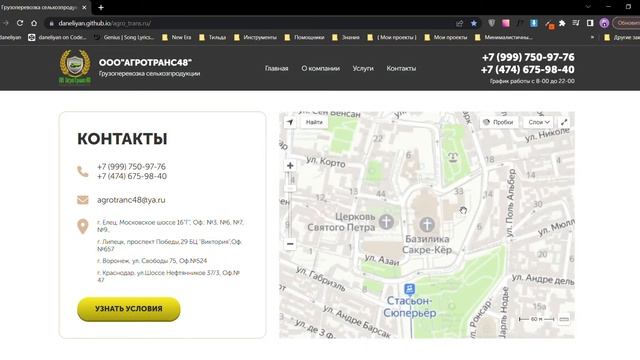Open the О компании menu item
640x360 pixels.
pos(320,69)
